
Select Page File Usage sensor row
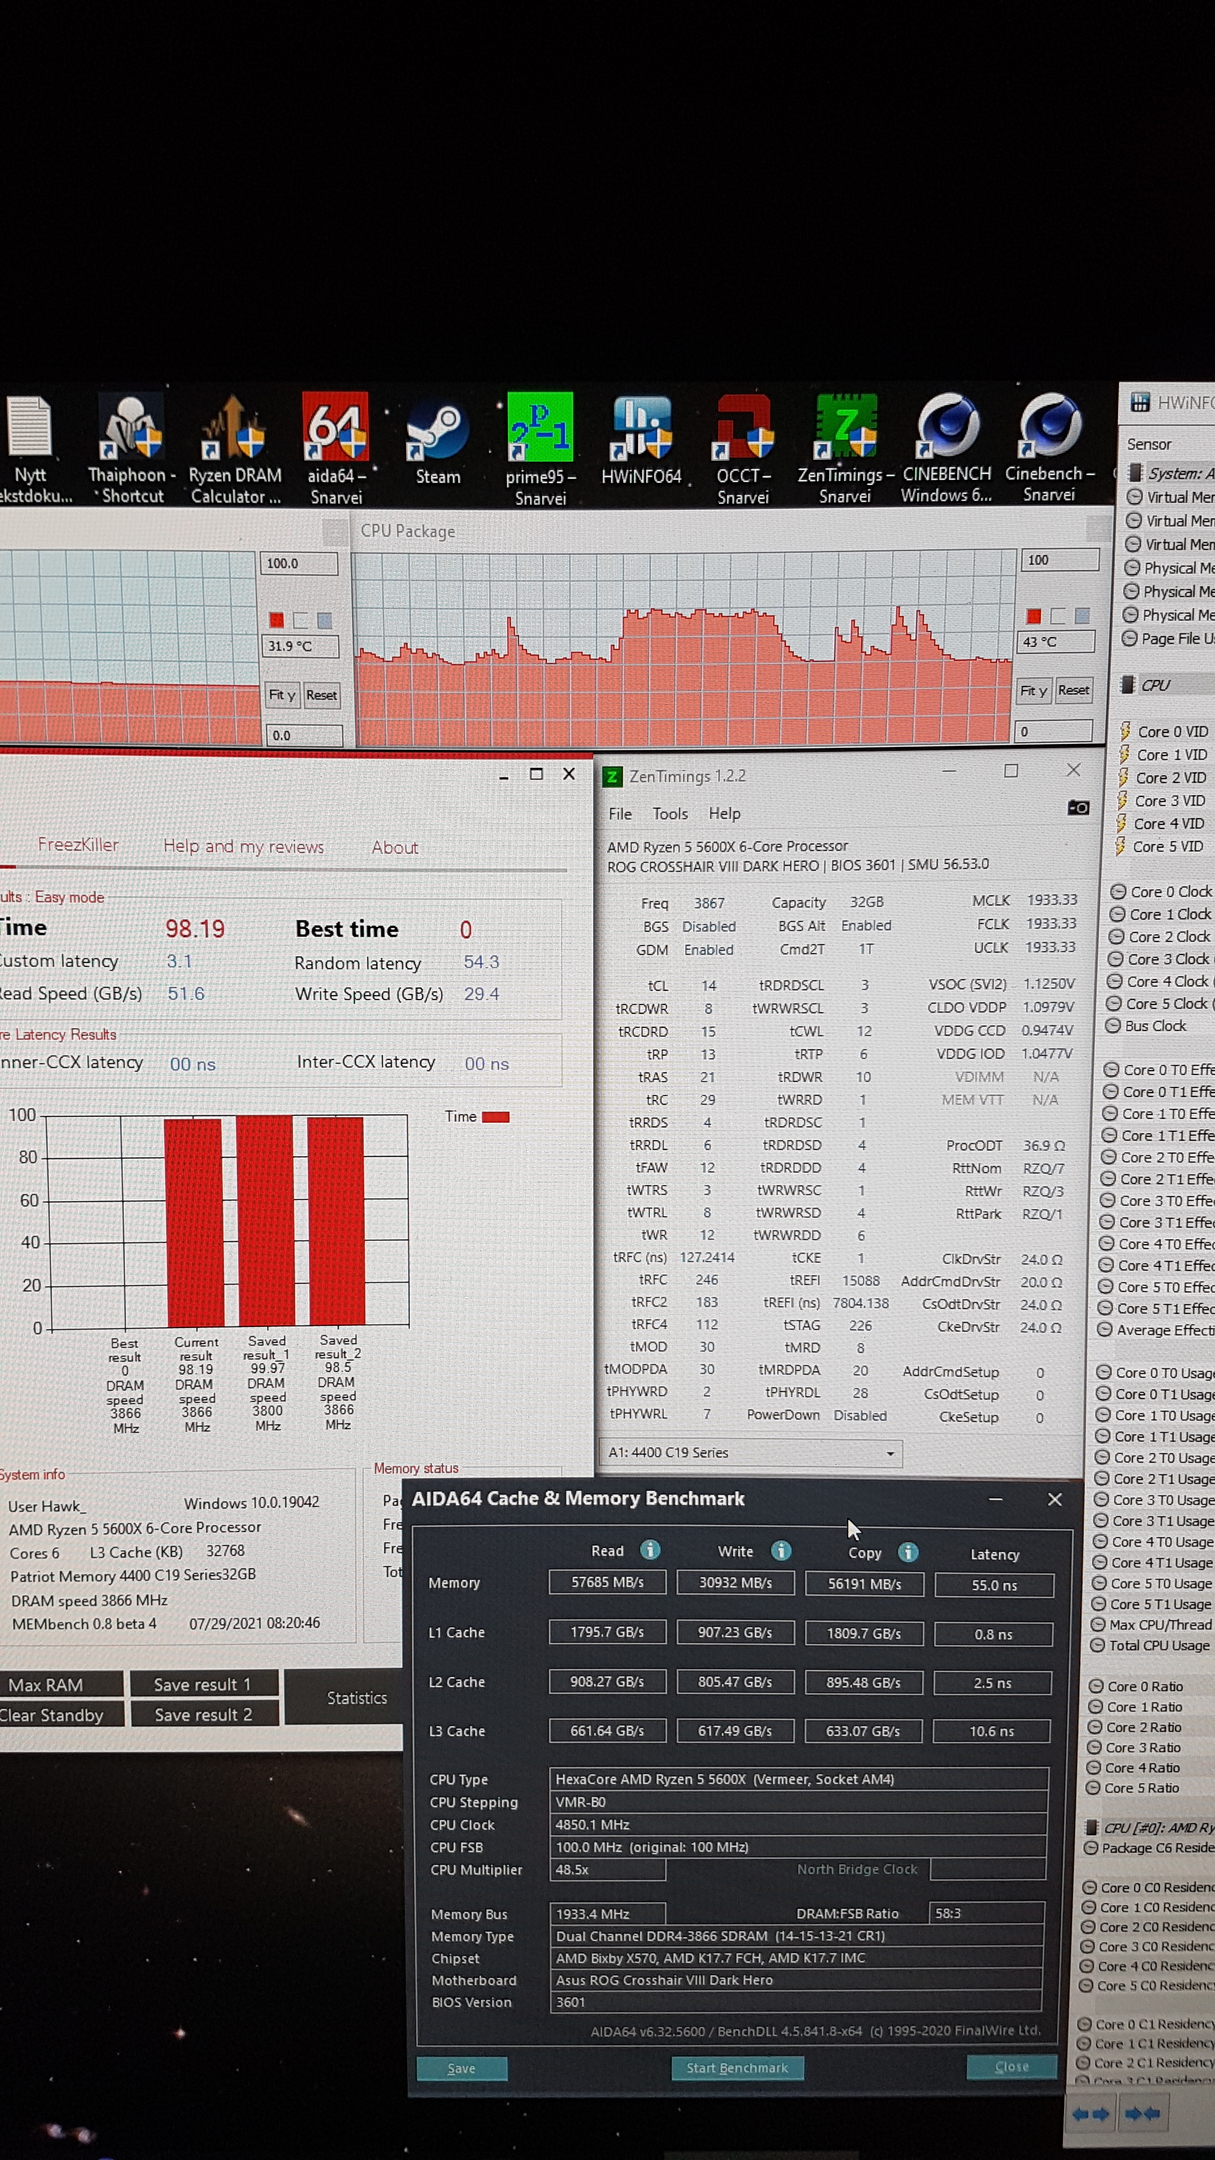click(1168, 638)
